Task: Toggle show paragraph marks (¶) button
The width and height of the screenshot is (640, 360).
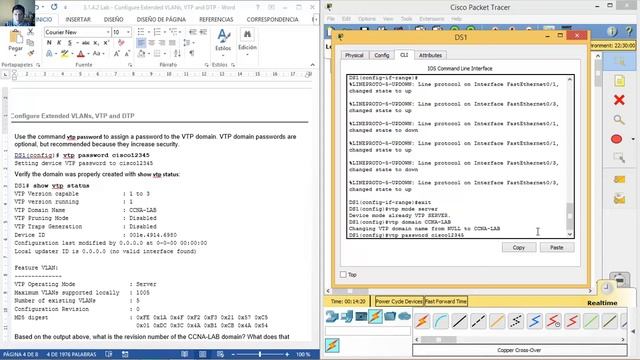Action: point(192,53)
